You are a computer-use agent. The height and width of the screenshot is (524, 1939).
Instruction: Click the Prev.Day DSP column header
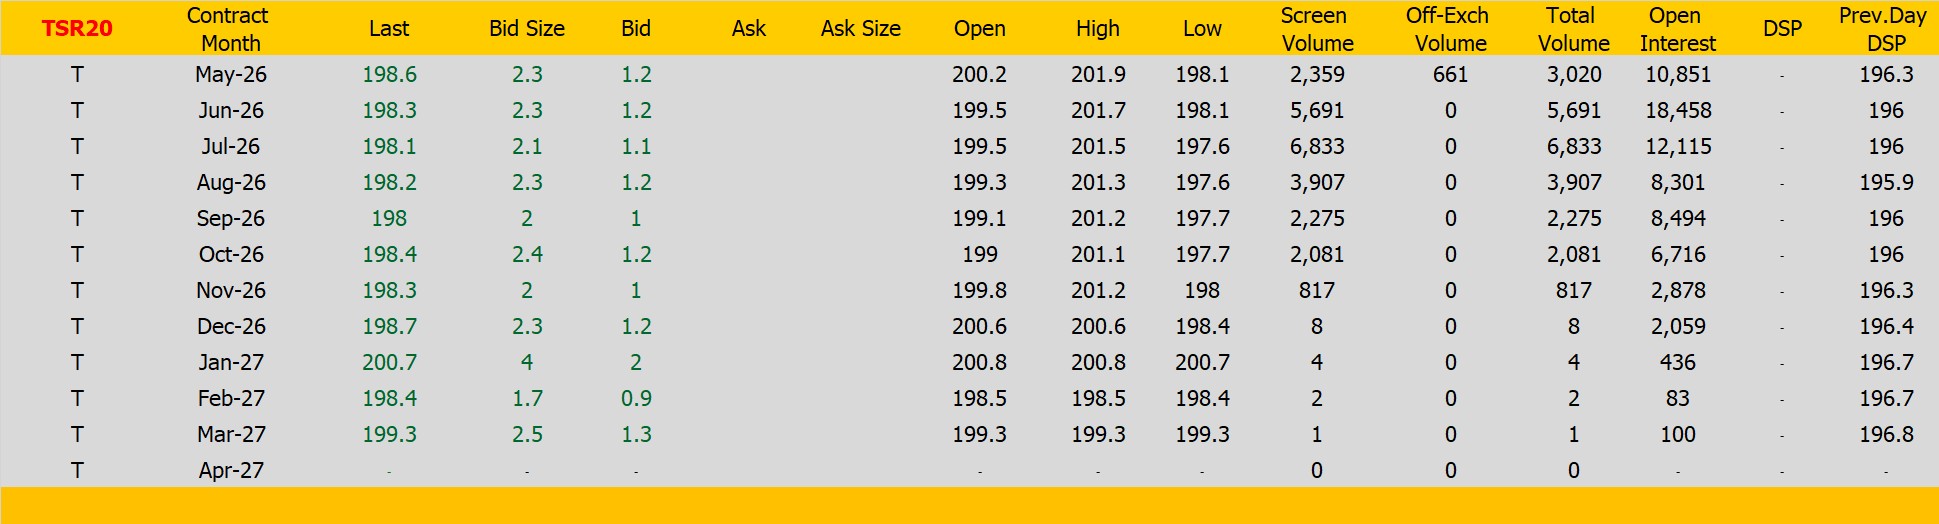(x=1884, y=29)
